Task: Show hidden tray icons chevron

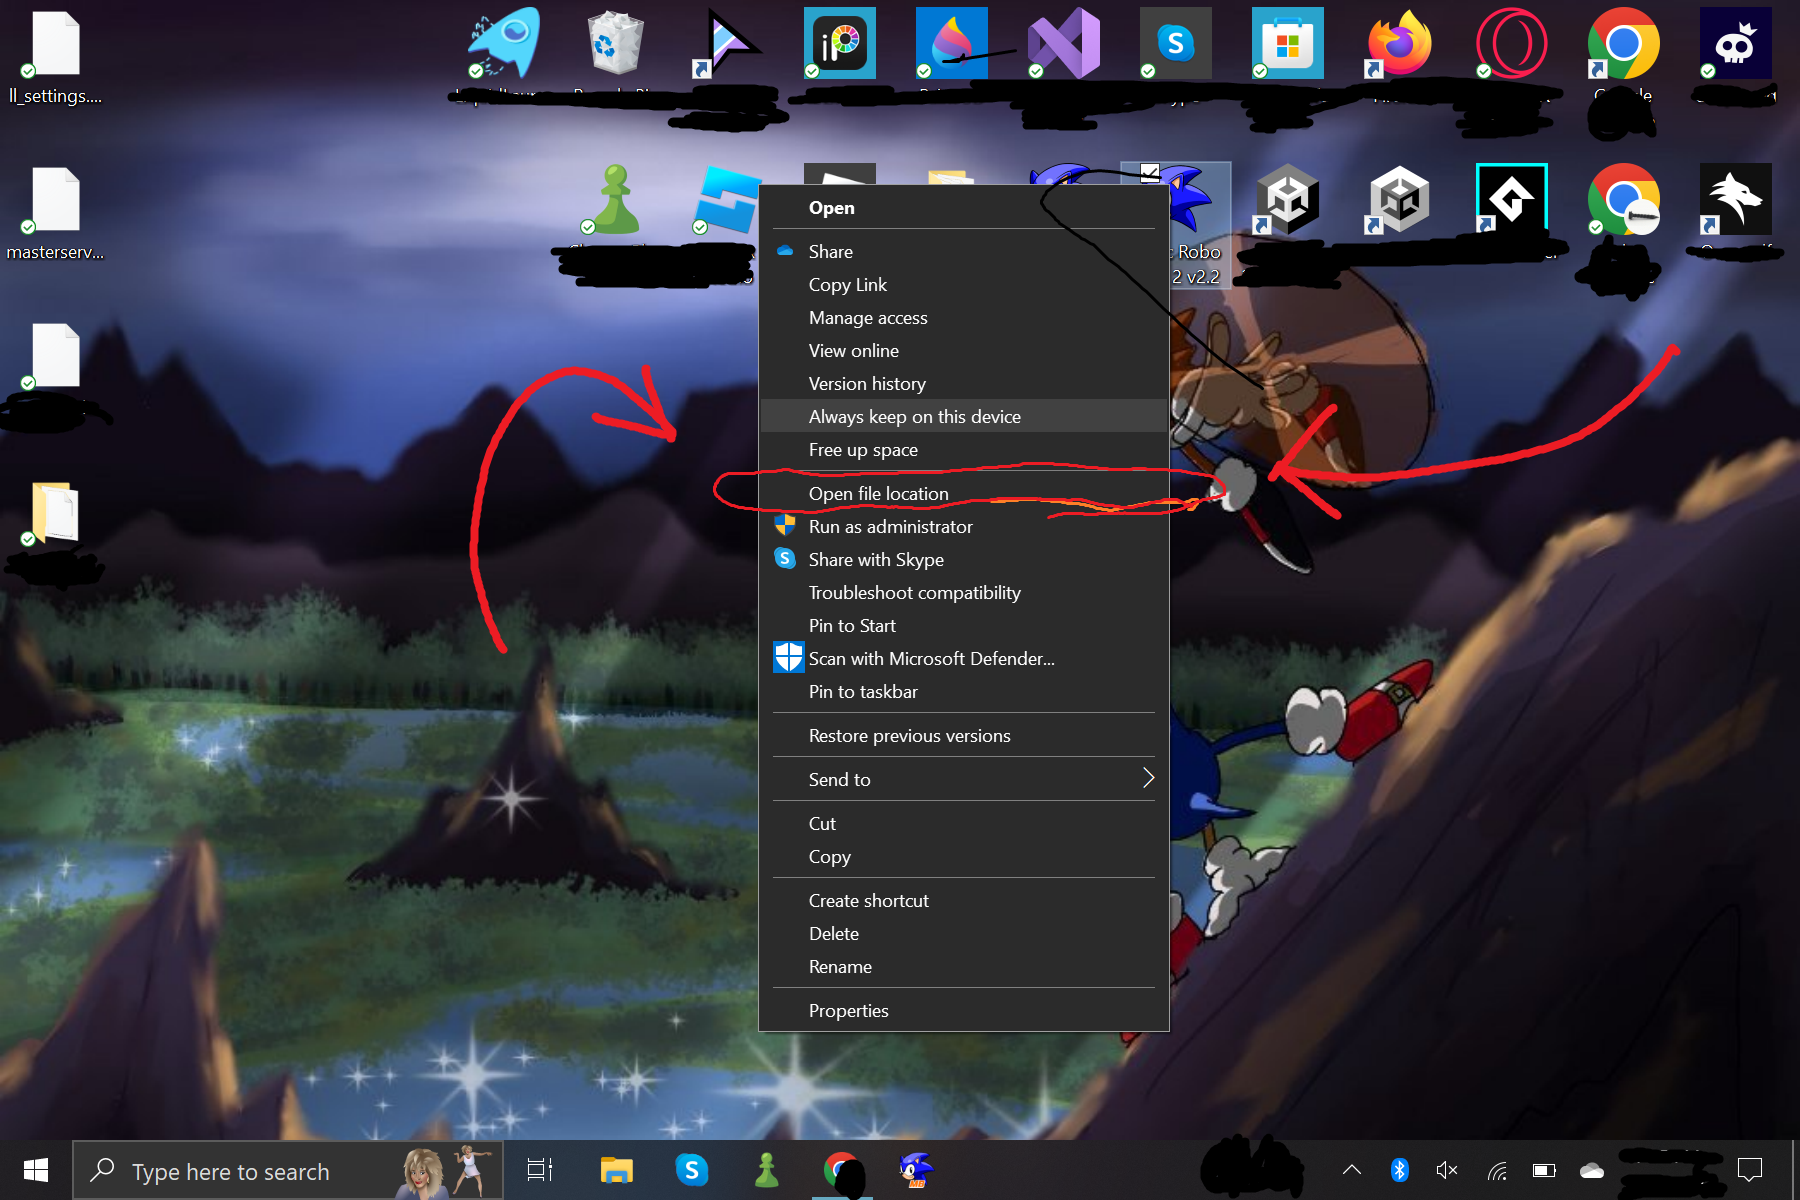Action: pos(1352,1169)
